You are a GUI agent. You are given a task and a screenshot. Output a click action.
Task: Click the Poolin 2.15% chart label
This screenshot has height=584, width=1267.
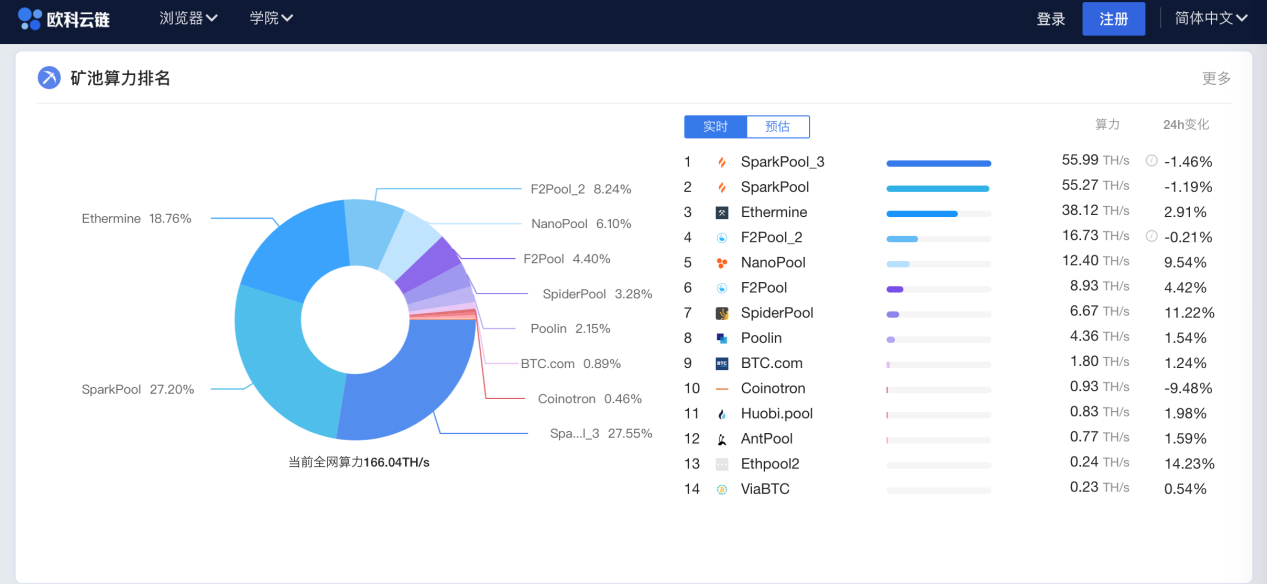click(570, 329)
